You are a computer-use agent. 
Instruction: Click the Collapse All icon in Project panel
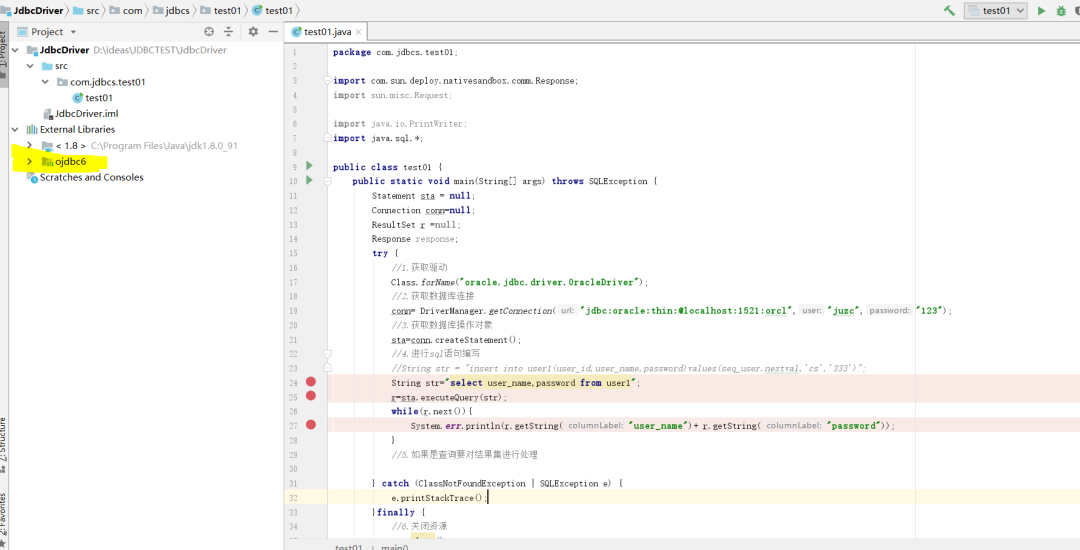[228, 32]
